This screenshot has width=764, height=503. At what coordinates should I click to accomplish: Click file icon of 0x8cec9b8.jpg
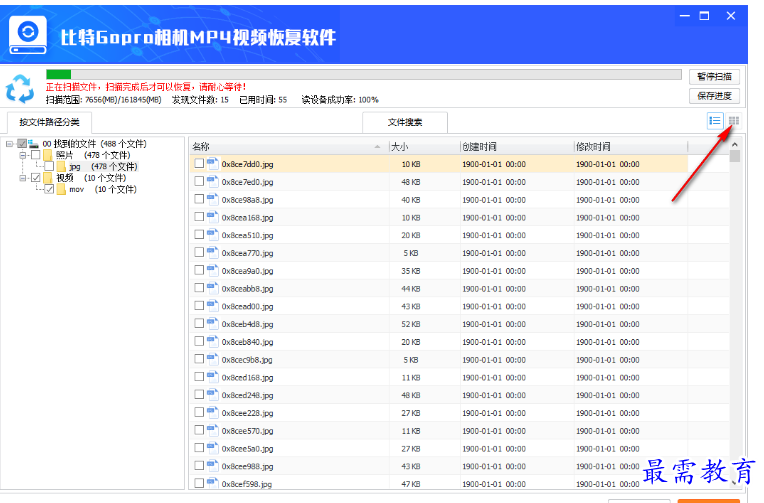pyautogui.click(x=212, y=359)
